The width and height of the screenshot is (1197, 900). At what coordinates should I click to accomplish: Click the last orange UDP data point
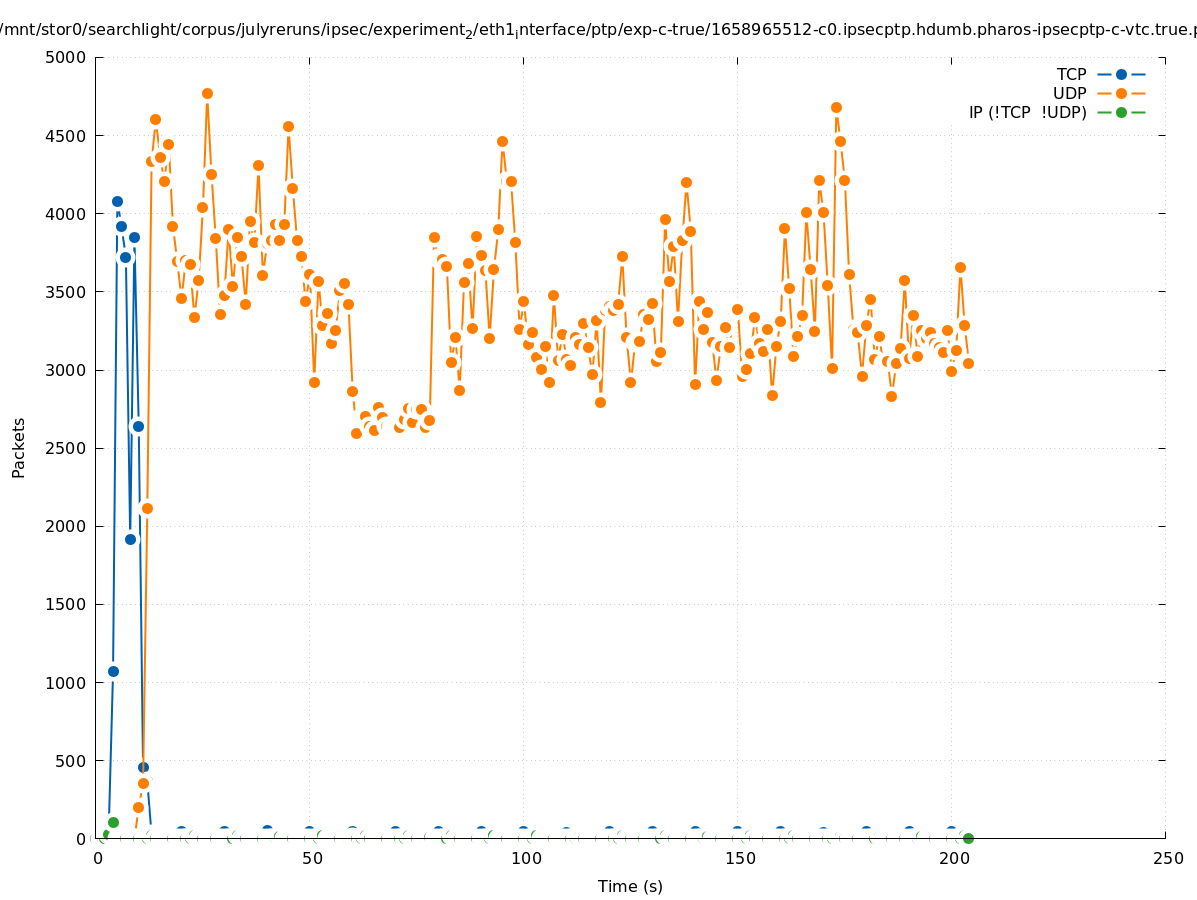[968, 363]
